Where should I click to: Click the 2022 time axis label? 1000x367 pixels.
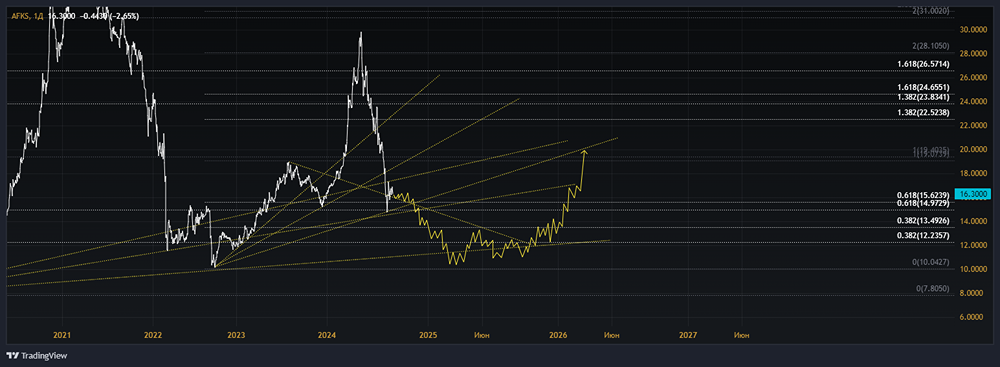(x=153, y=335)
